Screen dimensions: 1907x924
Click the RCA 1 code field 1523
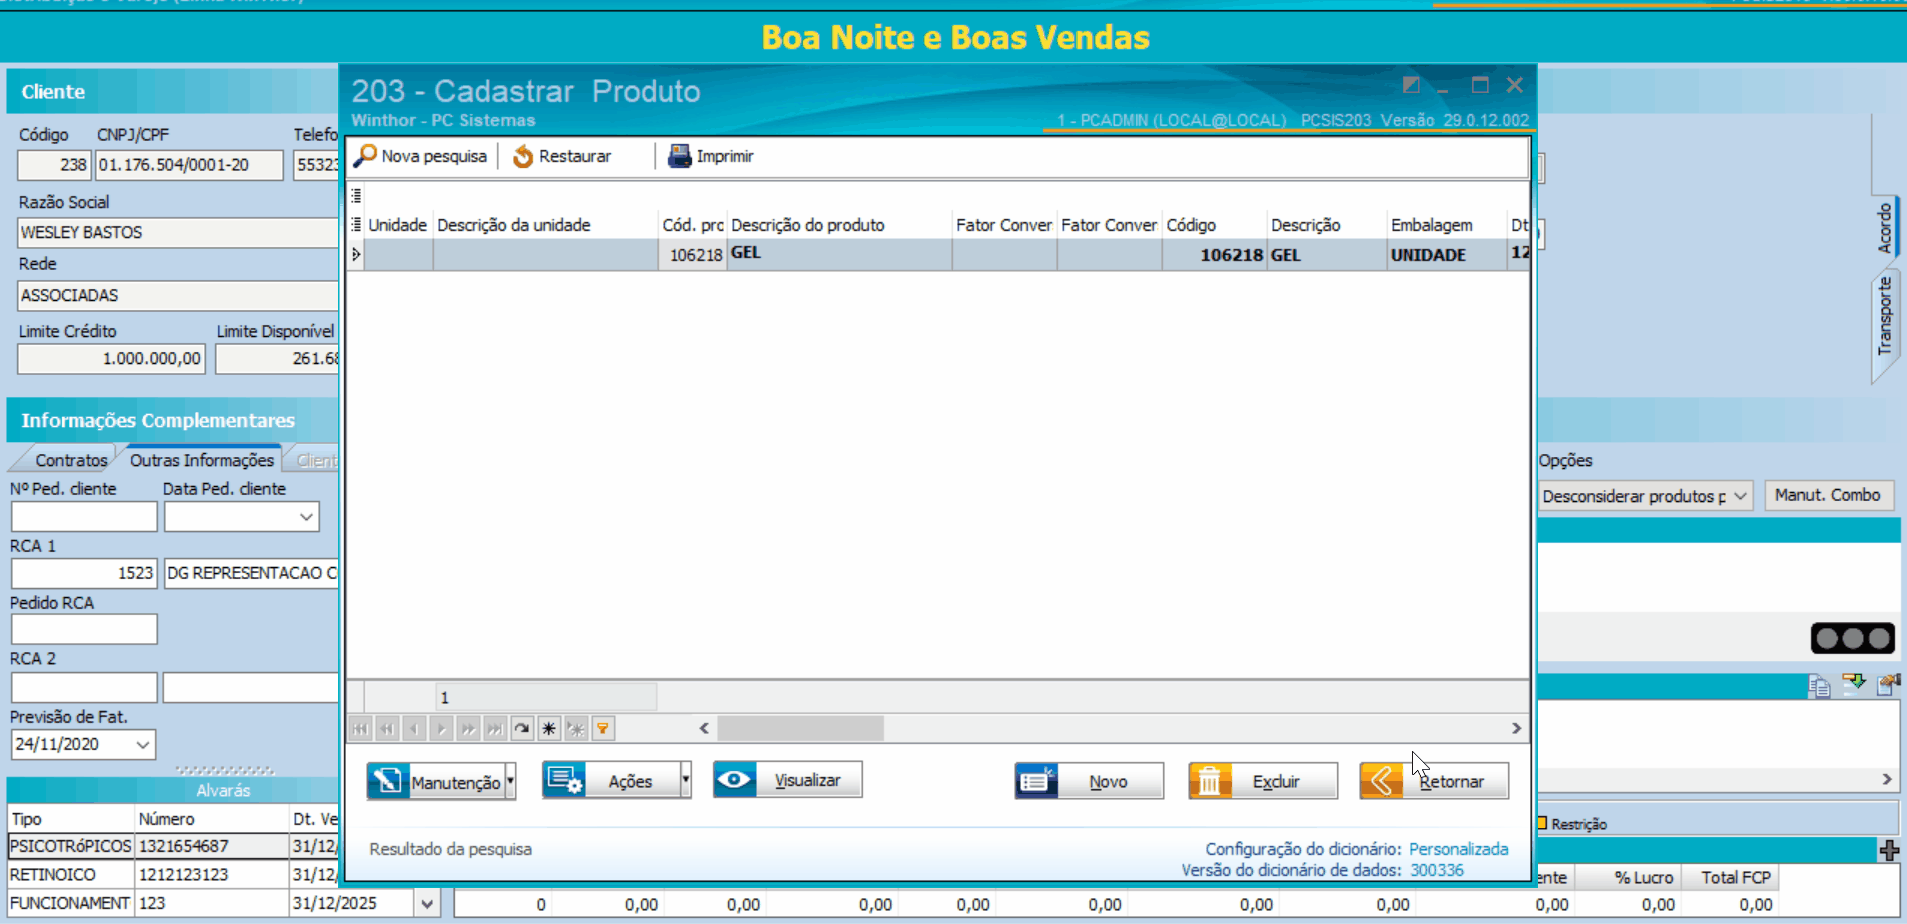point(84,573)
